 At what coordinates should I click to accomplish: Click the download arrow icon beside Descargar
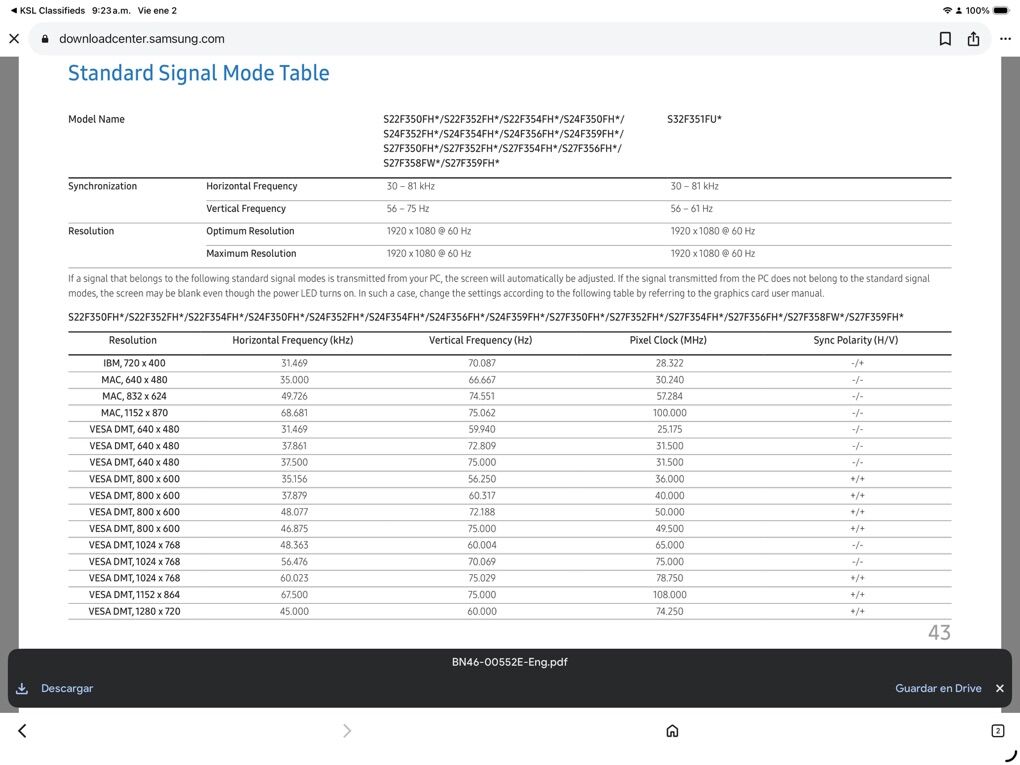pyautogui.click(x=22, y=688)
